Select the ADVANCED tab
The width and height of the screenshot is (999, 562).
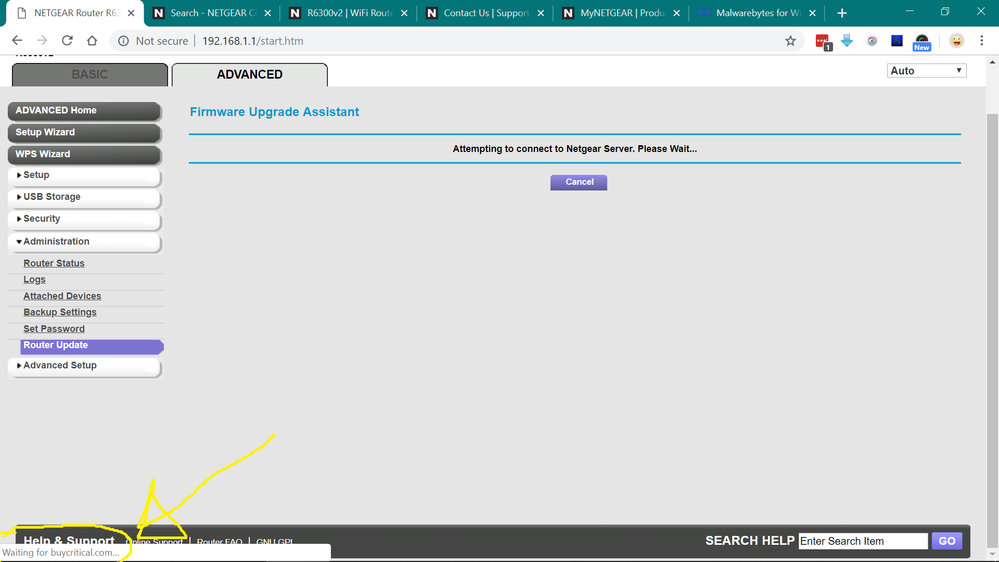point(250,75)
